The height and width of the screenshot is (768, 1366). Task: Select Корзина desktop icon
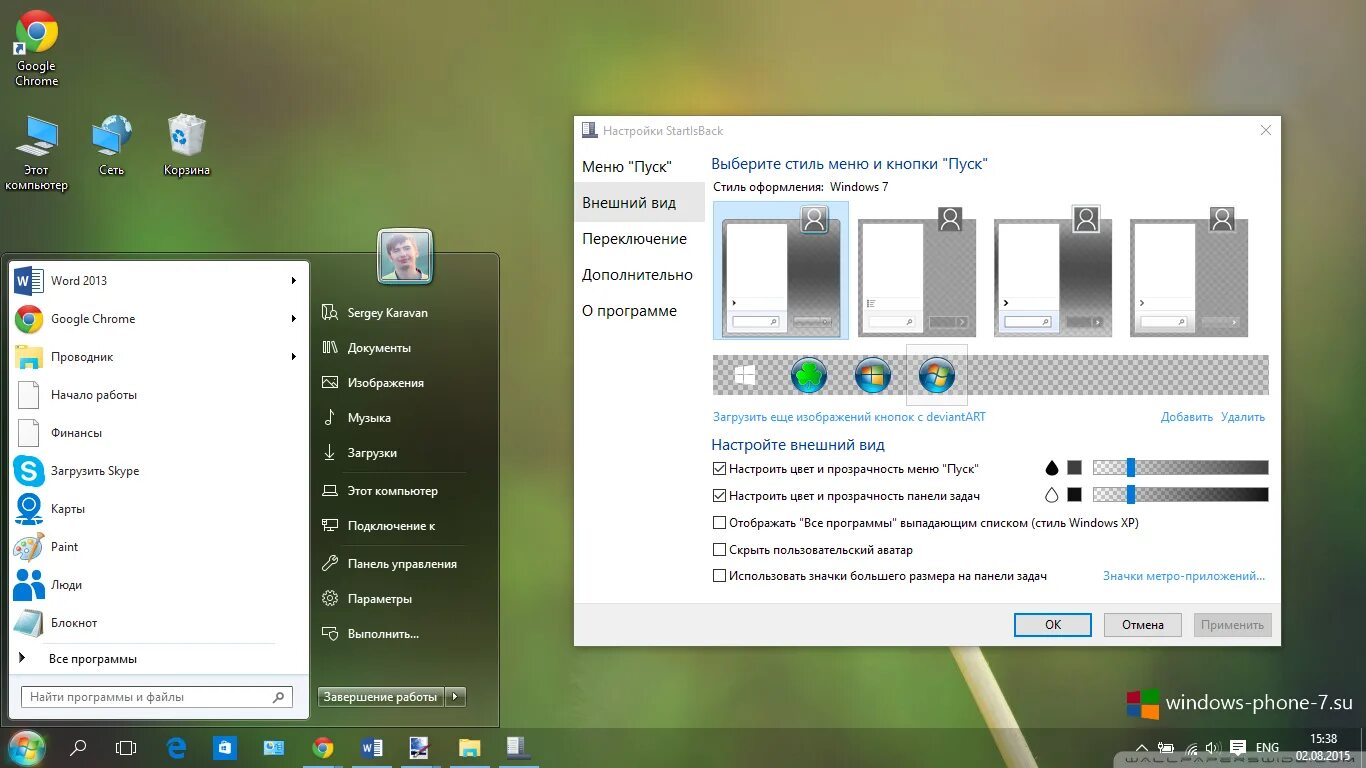(187, 145)
